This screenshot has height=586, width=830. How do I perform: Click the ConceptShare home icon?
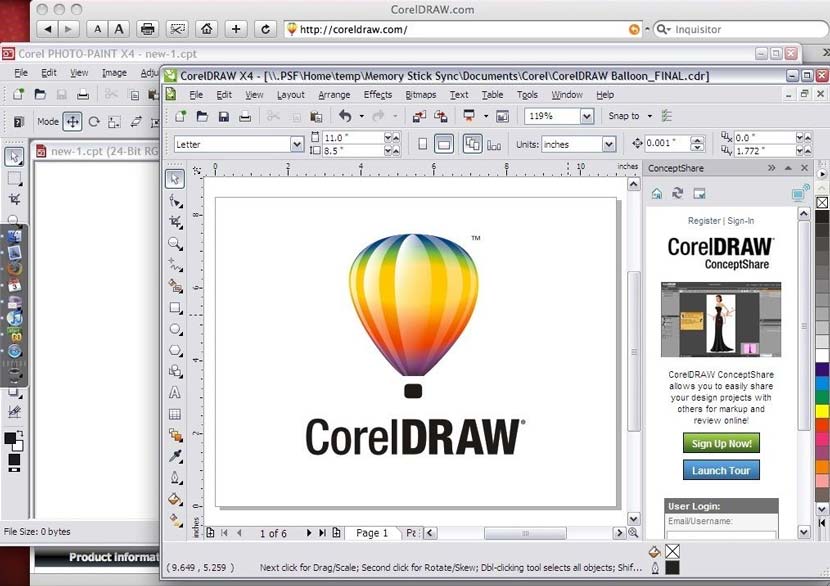pyautogui.click(x=657, y=193)
